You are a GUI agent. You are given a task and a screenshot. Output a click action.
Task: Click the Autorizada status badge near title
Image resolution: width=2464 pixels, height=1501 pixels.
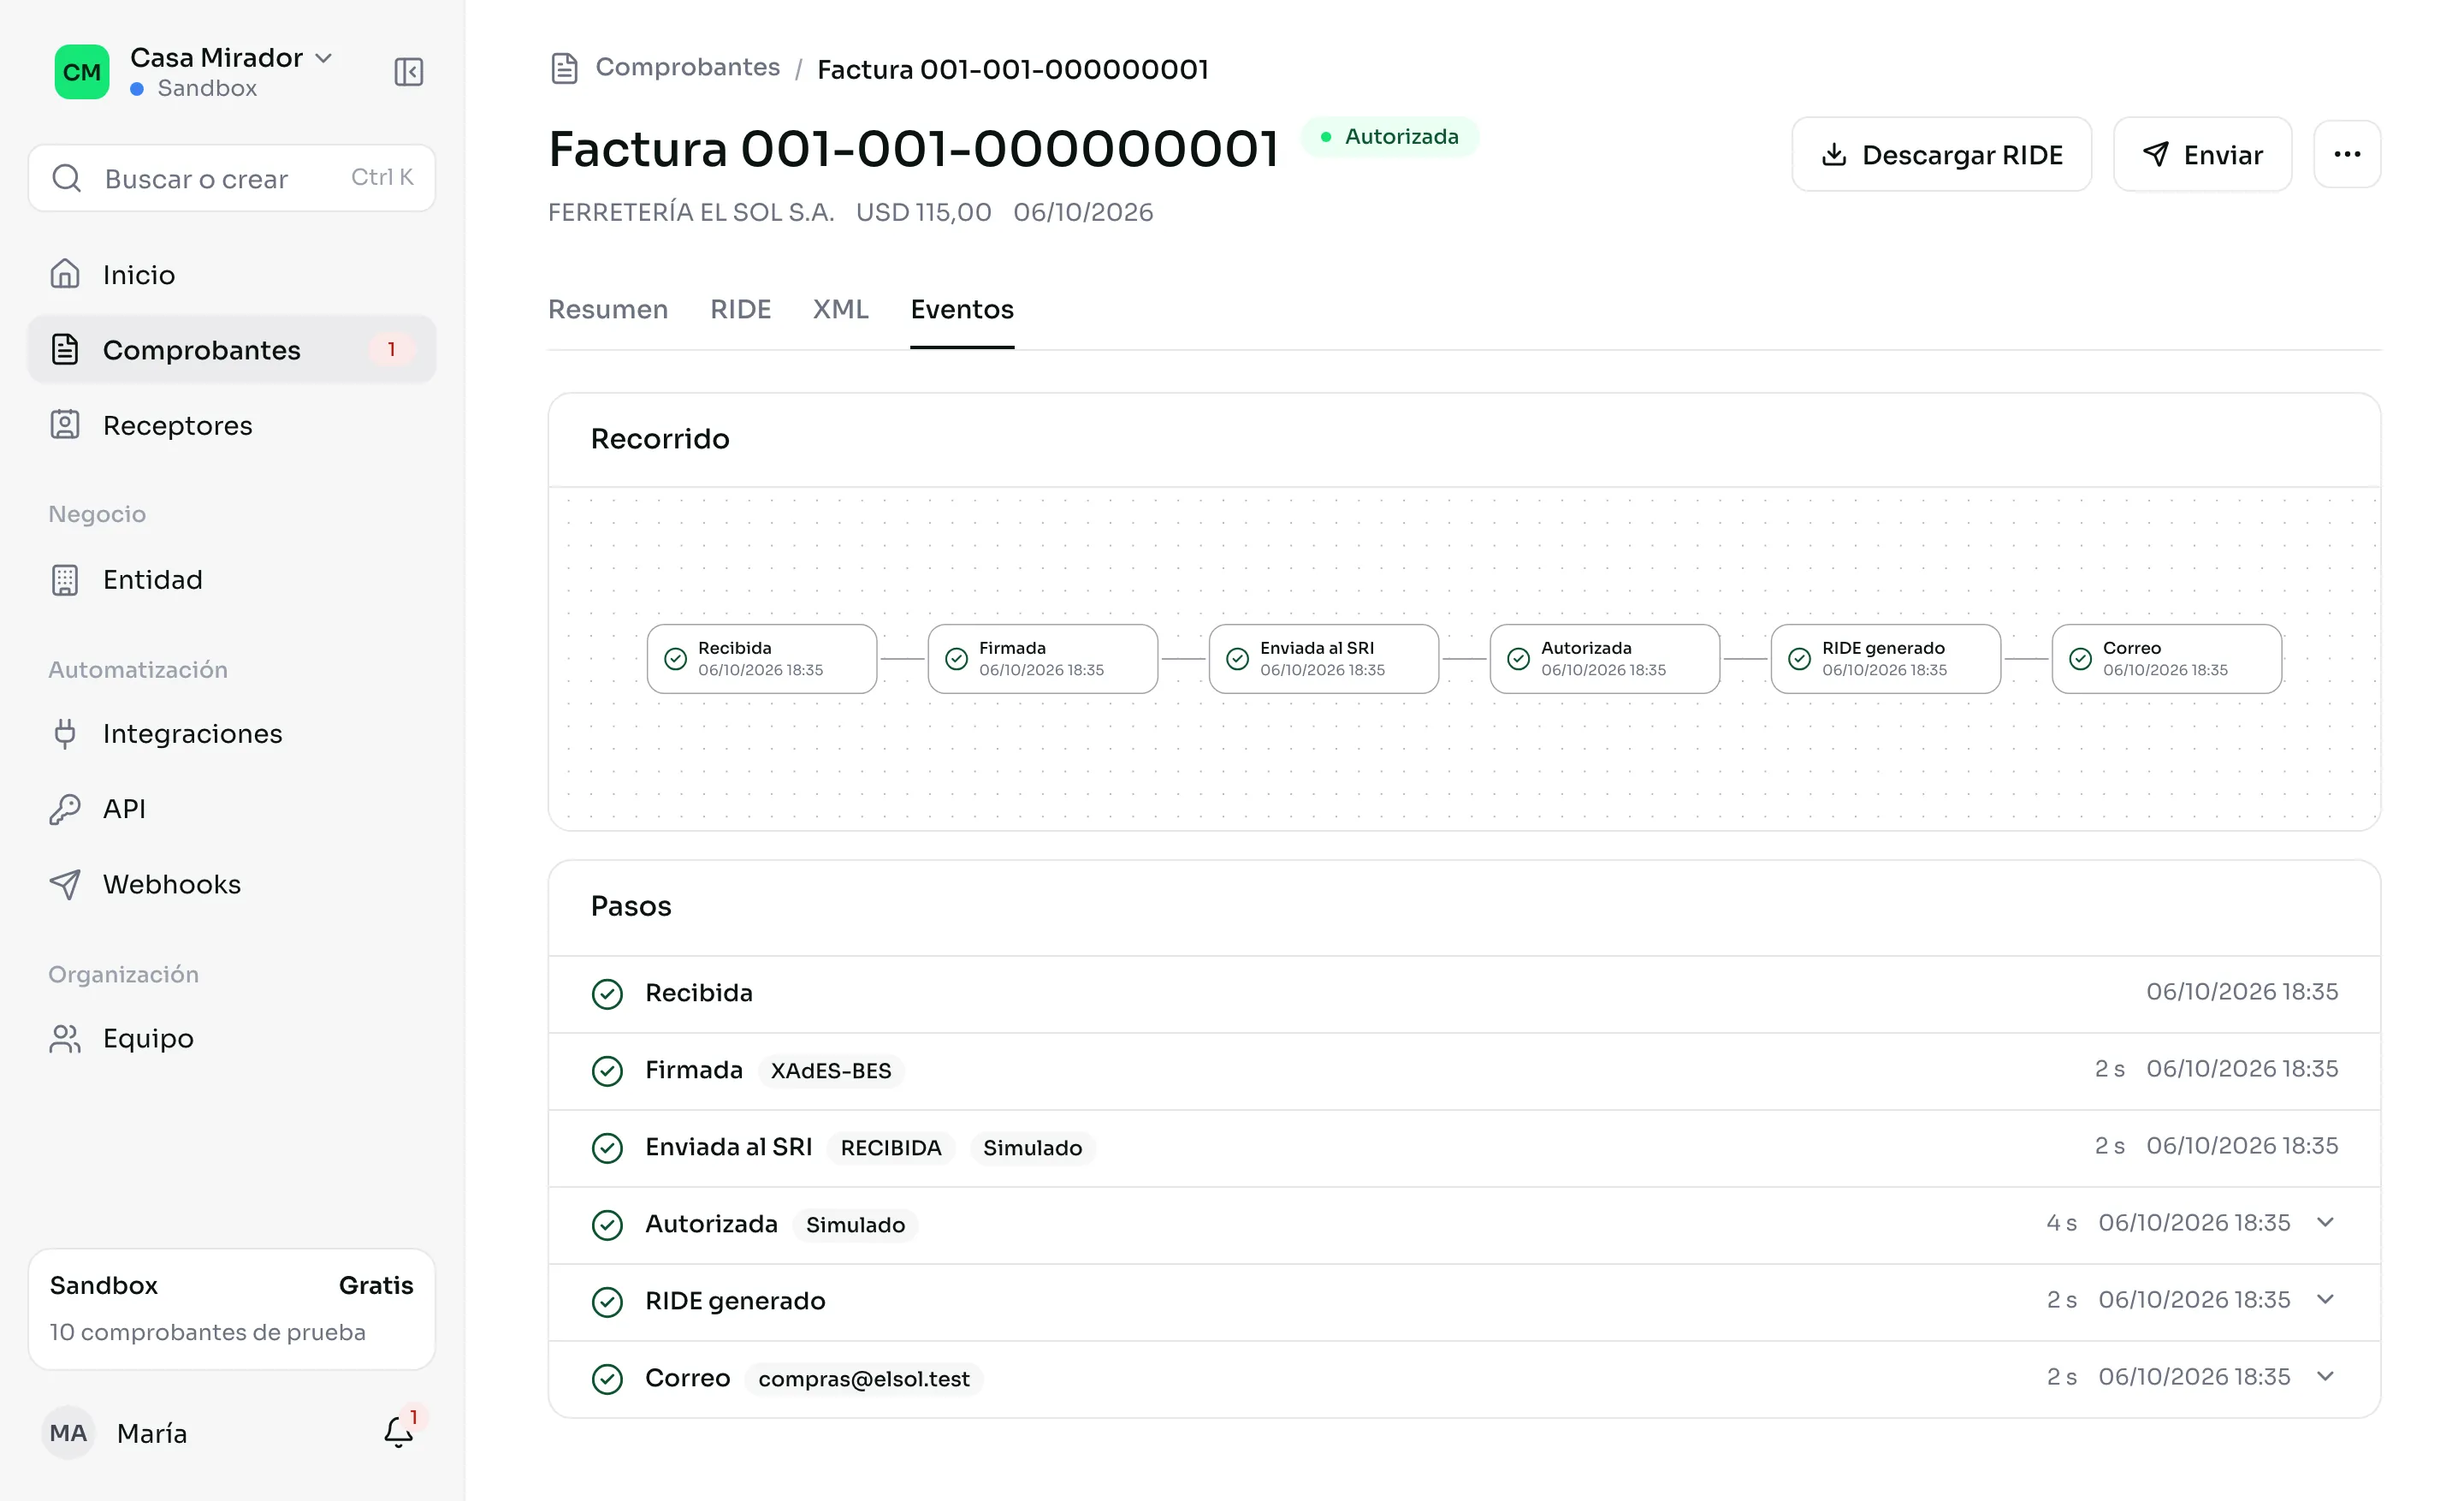point(1390,137)
